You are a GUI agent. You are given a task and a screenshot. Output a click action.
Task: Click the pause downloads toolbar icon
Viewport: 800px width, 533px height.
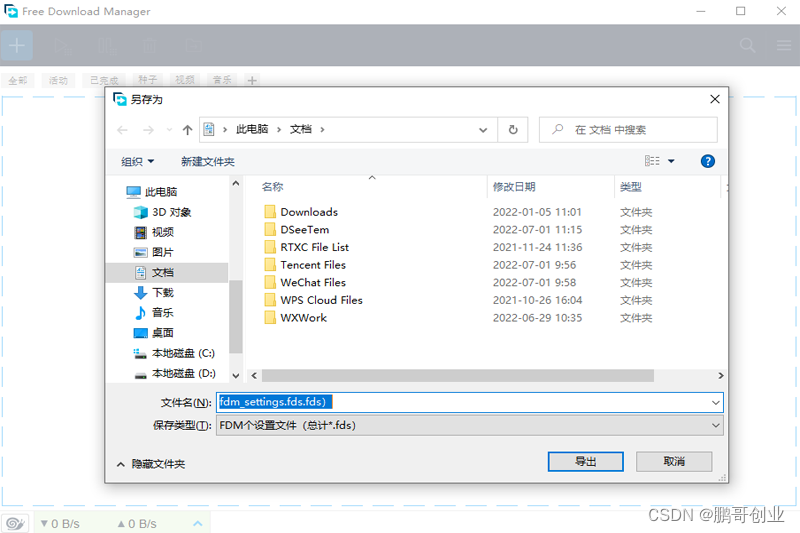point(107,46)
